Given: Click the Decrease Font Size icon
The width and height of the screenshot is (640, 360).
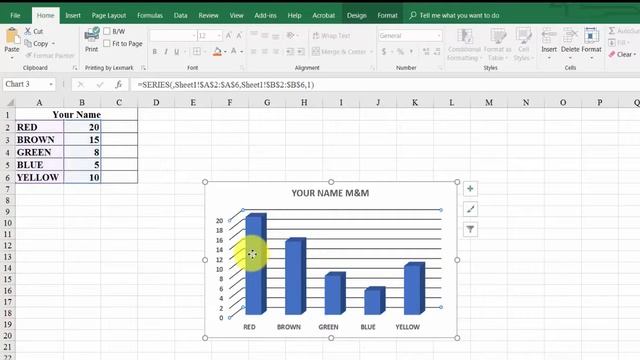Looking at the screenshot, I should coord(240,36).
